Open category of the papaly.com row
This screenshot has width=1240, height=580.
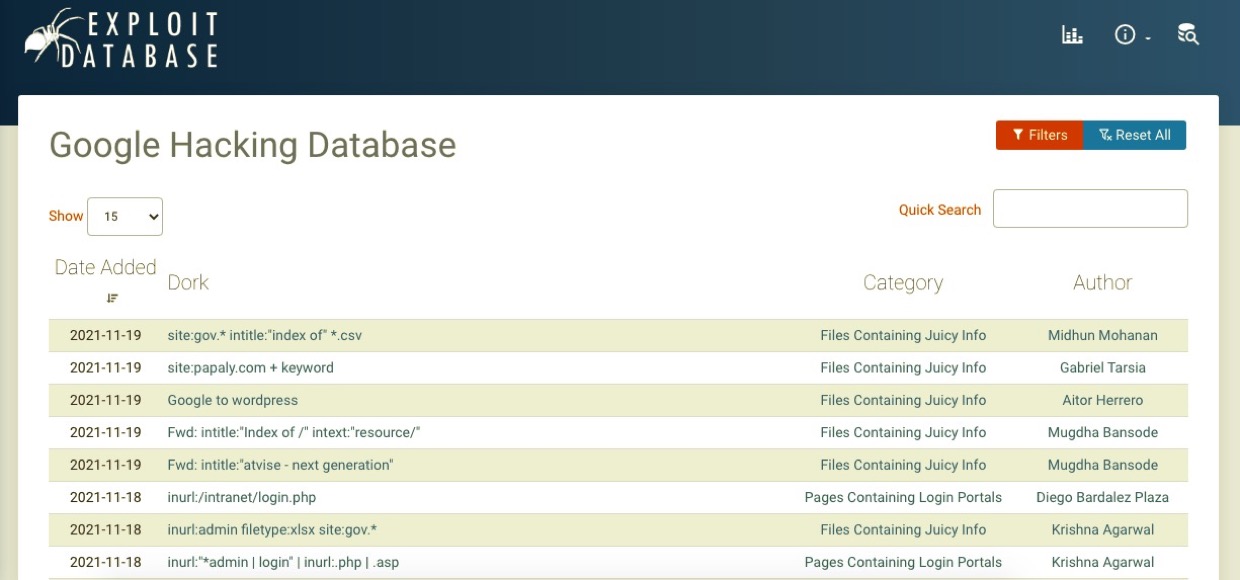click(x=903, y=367)
